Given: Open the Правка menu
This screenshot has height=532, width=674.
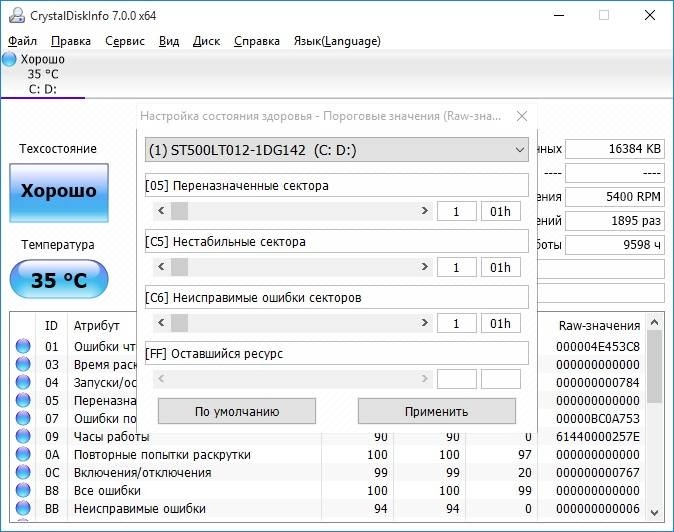Looking at the screenshot, I should tap(71, 41).
